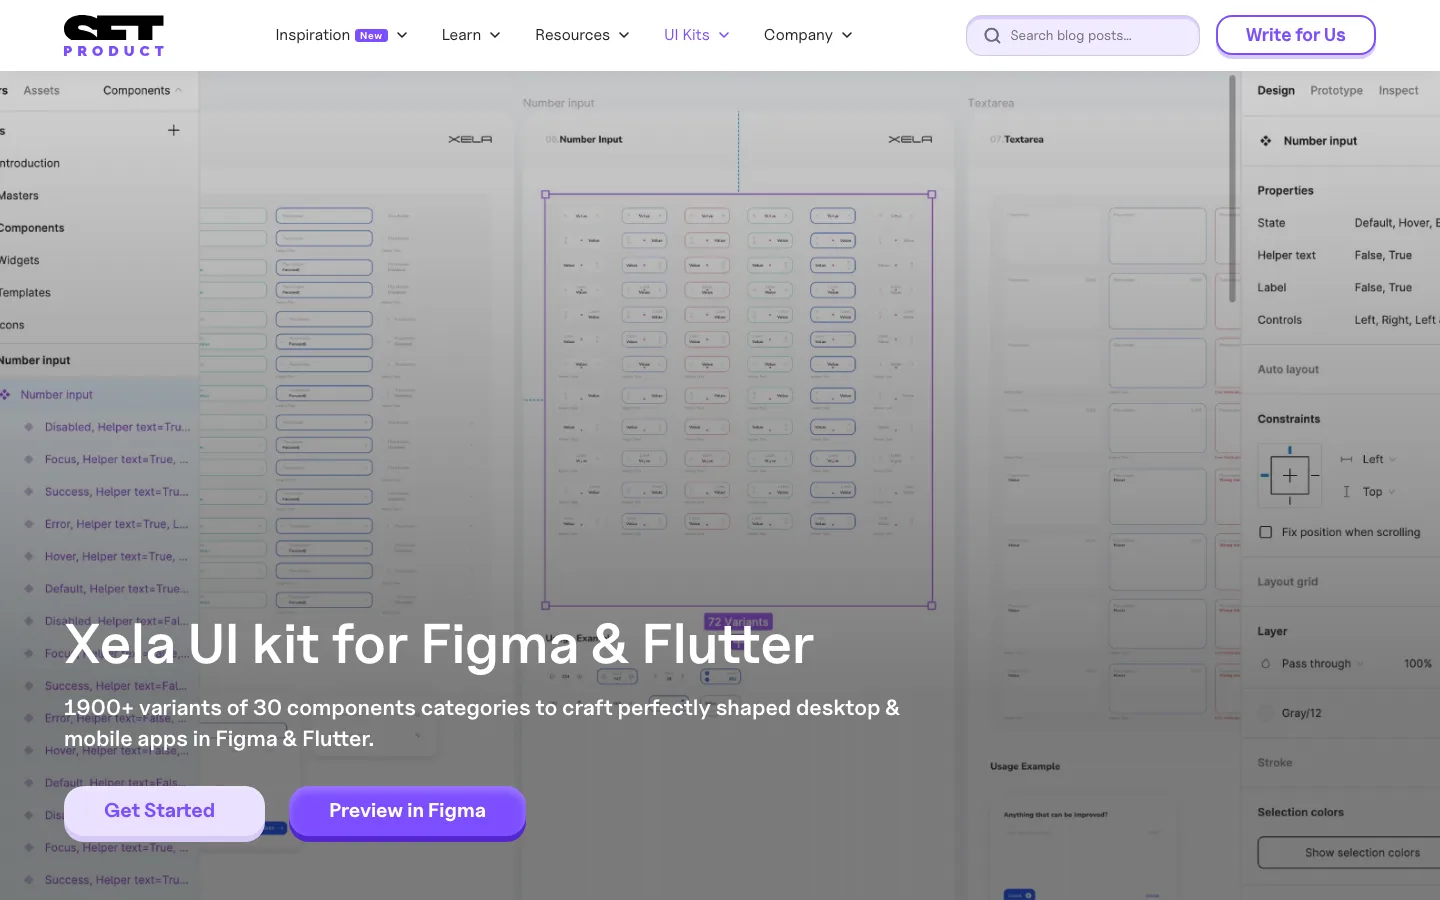The width and height of the screenshot is (1440, 900).
Task: Click the Pass through blend mode icon
Action: 1266,664
